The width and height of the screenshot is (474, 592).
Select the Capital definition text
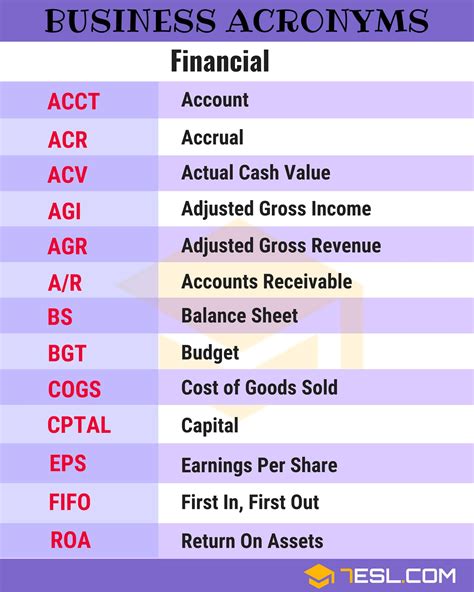point(210,426)
